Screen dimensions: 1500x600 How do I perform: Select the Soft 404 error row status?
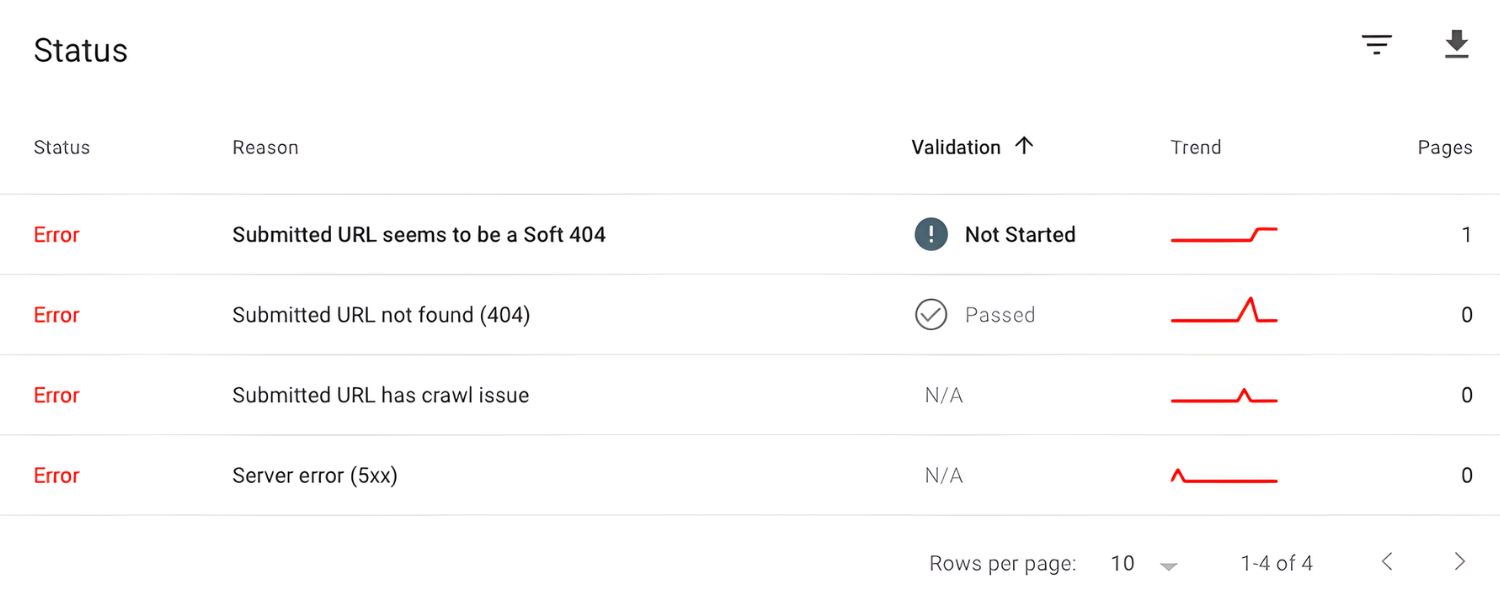point(56,234)
